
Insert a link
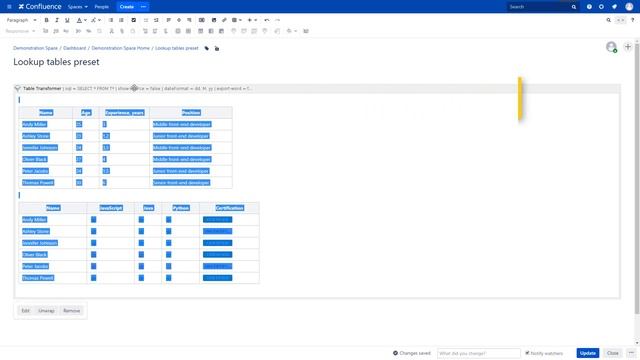(x=224, y=20)
